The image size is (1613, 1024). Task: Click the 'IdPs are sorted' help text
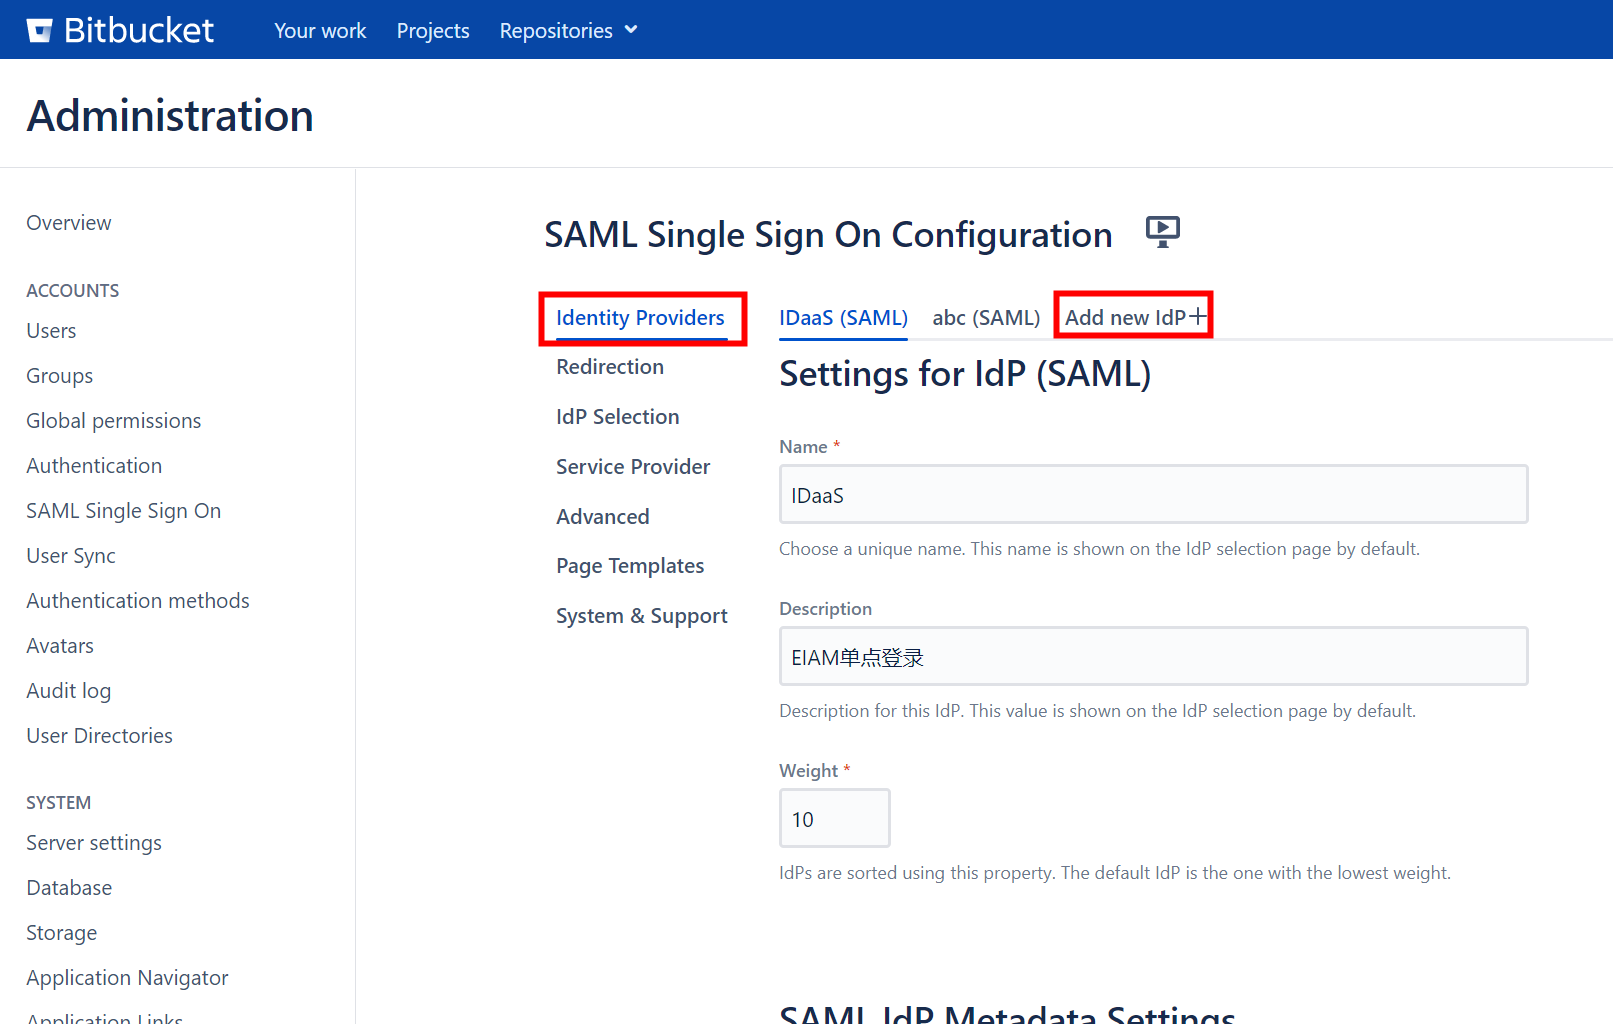[1115, 873]
